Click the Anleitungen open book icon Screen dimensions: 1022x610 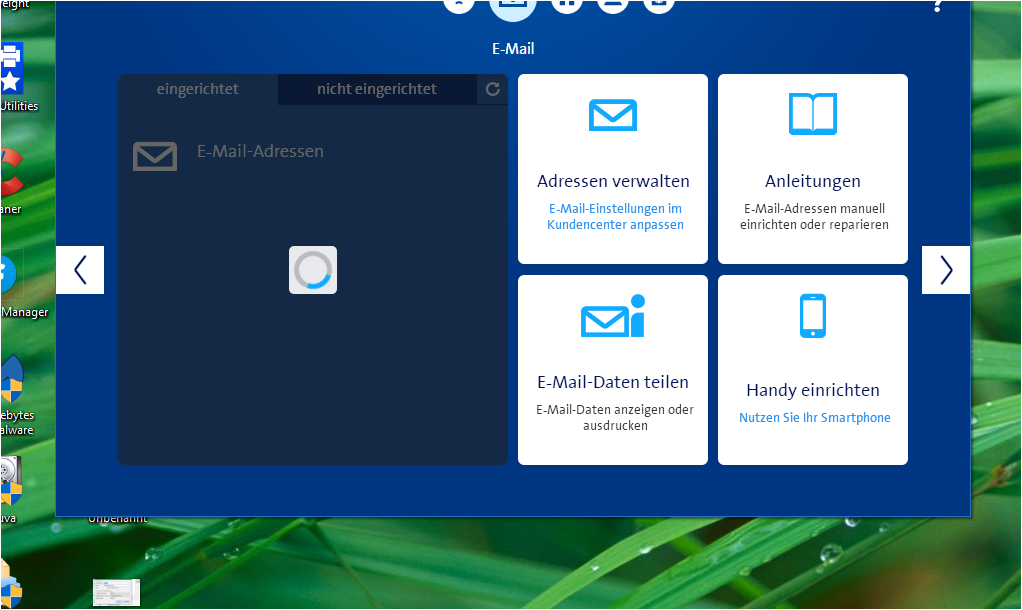click(812, 114)
